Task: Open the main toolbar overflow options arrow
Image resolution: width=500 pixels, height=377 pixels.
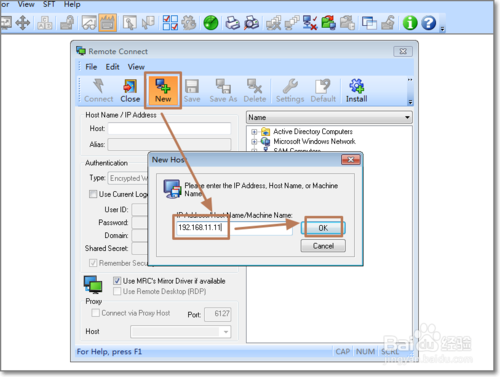Action: click(x=442, y=29)
